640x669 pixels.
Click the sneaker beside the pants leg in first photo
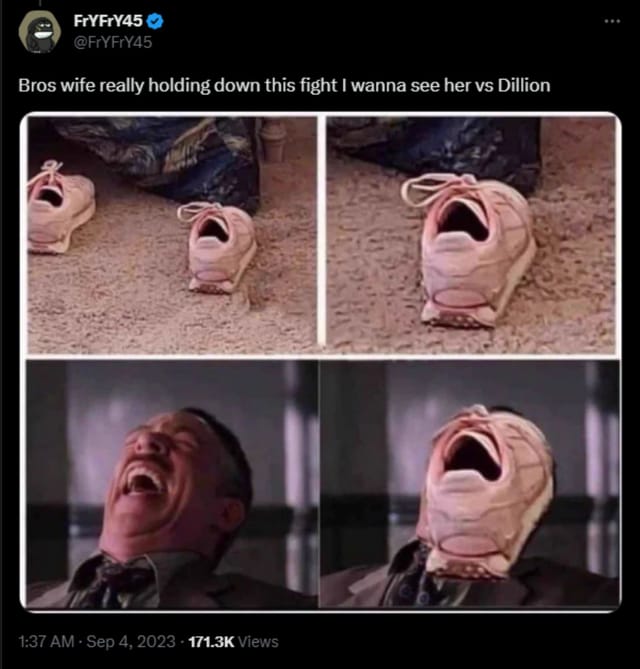[x=218, y=247]
